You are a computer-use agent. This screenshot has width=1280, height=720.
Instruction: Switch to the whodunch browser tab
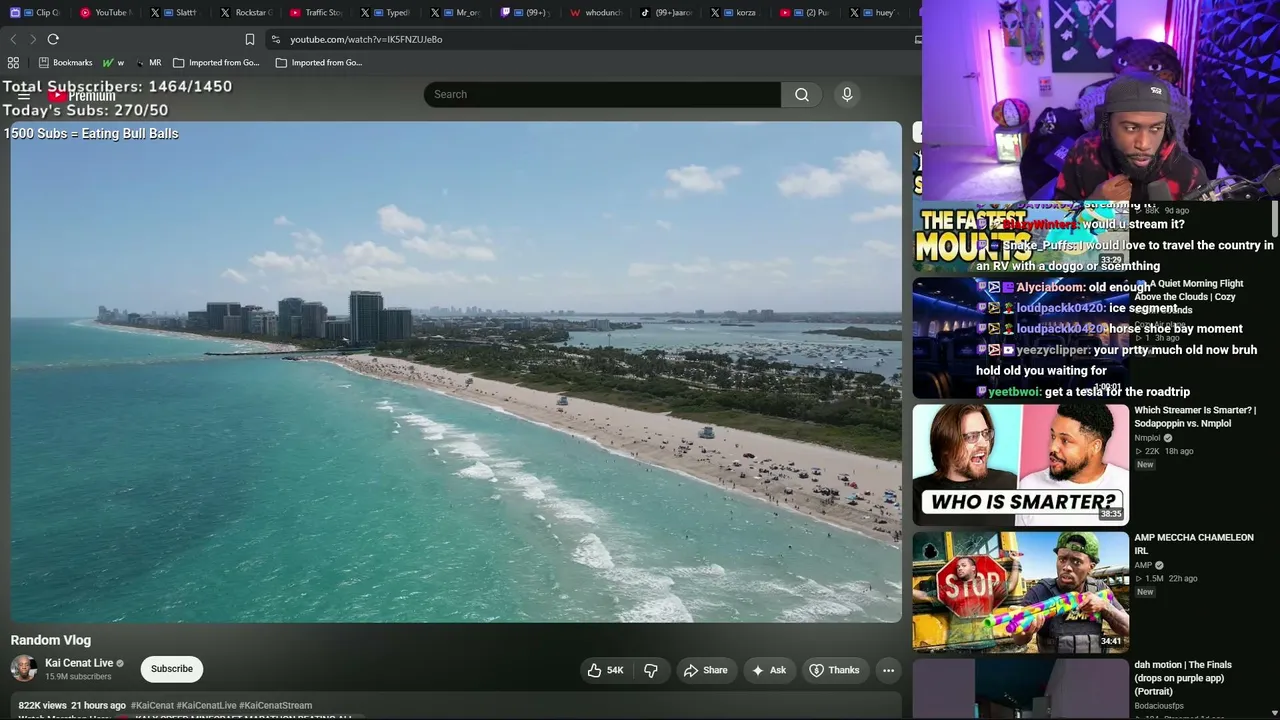pyautogui.click(x=595, y=13)
